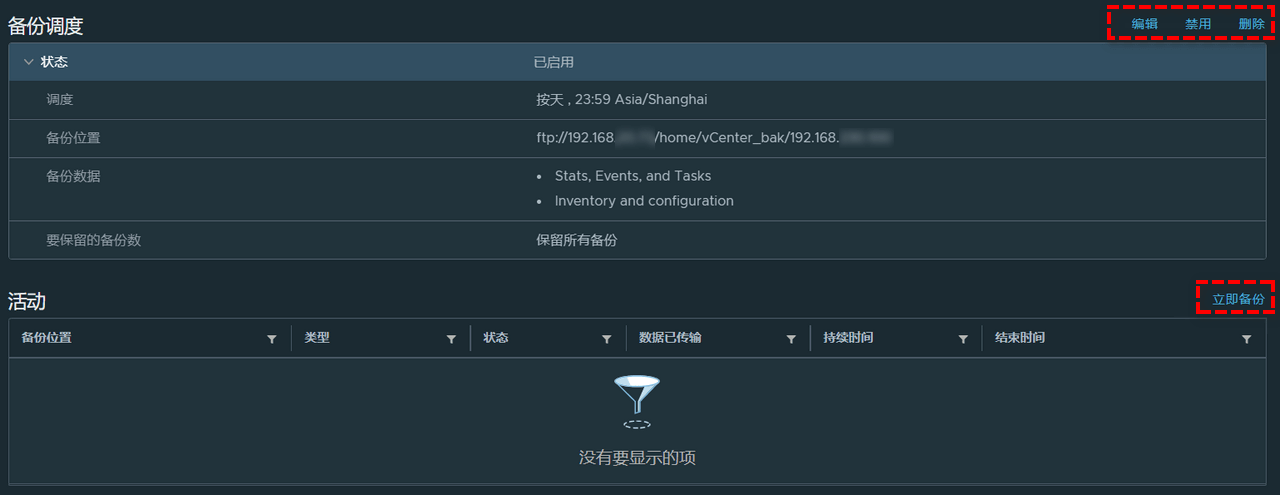The height and width of the screenshot is (495, 1280).
Task: Sort by 备份位置 column header
Action: pos(46,338)
